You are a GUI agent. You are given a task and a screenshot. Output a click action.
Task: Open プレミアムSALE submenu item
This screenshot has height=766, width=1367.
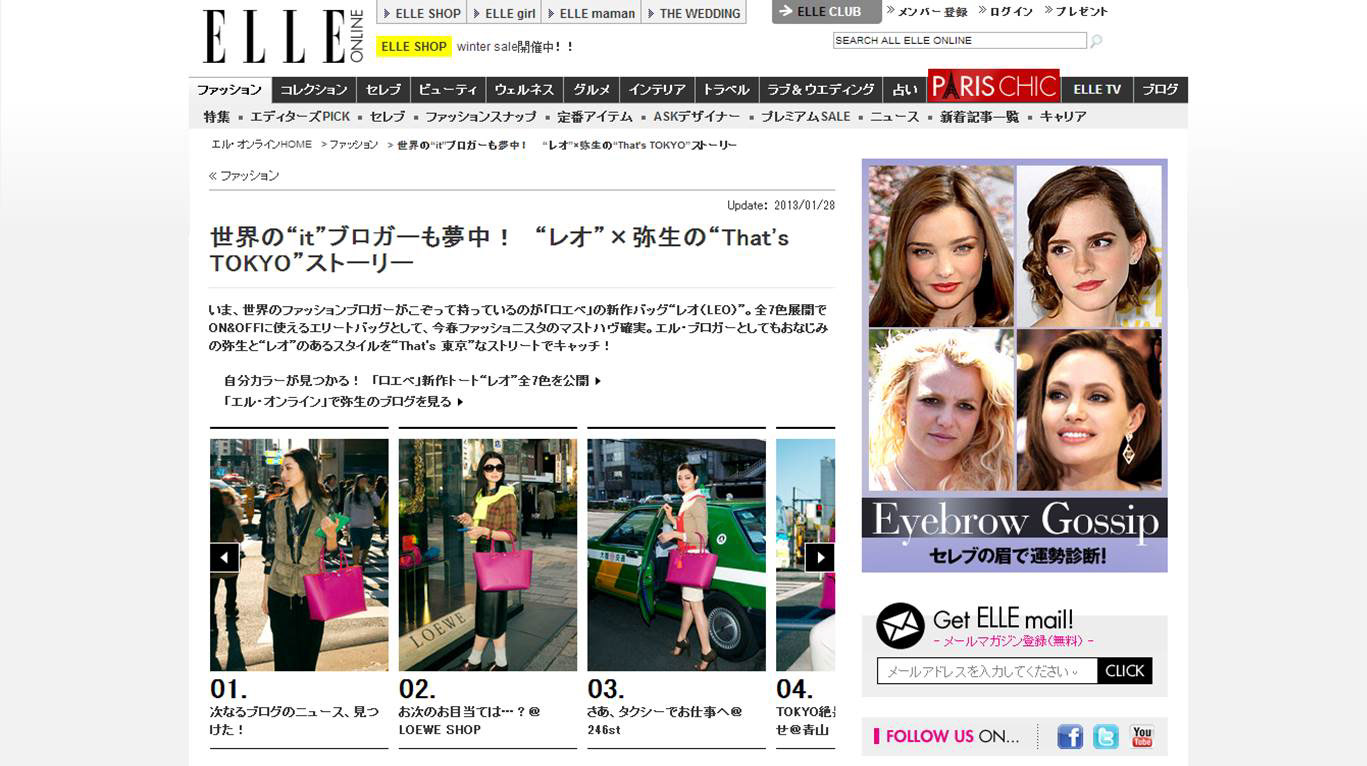[805, 117]
